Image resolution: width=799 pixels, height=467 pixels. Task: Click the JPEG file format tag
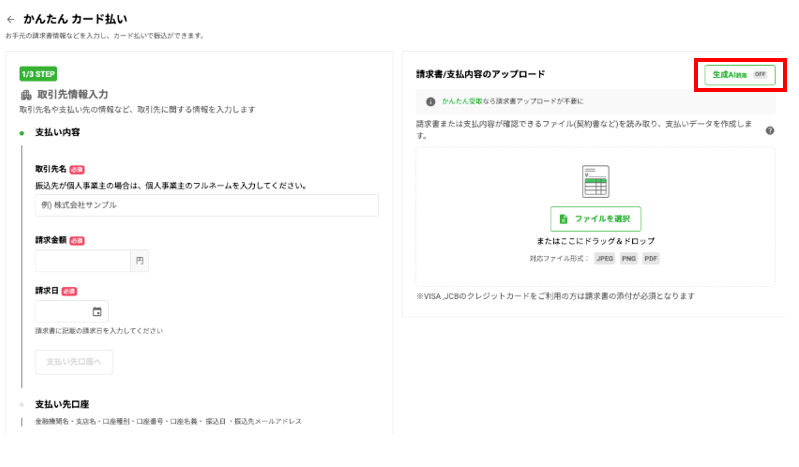tap(604, 258)
